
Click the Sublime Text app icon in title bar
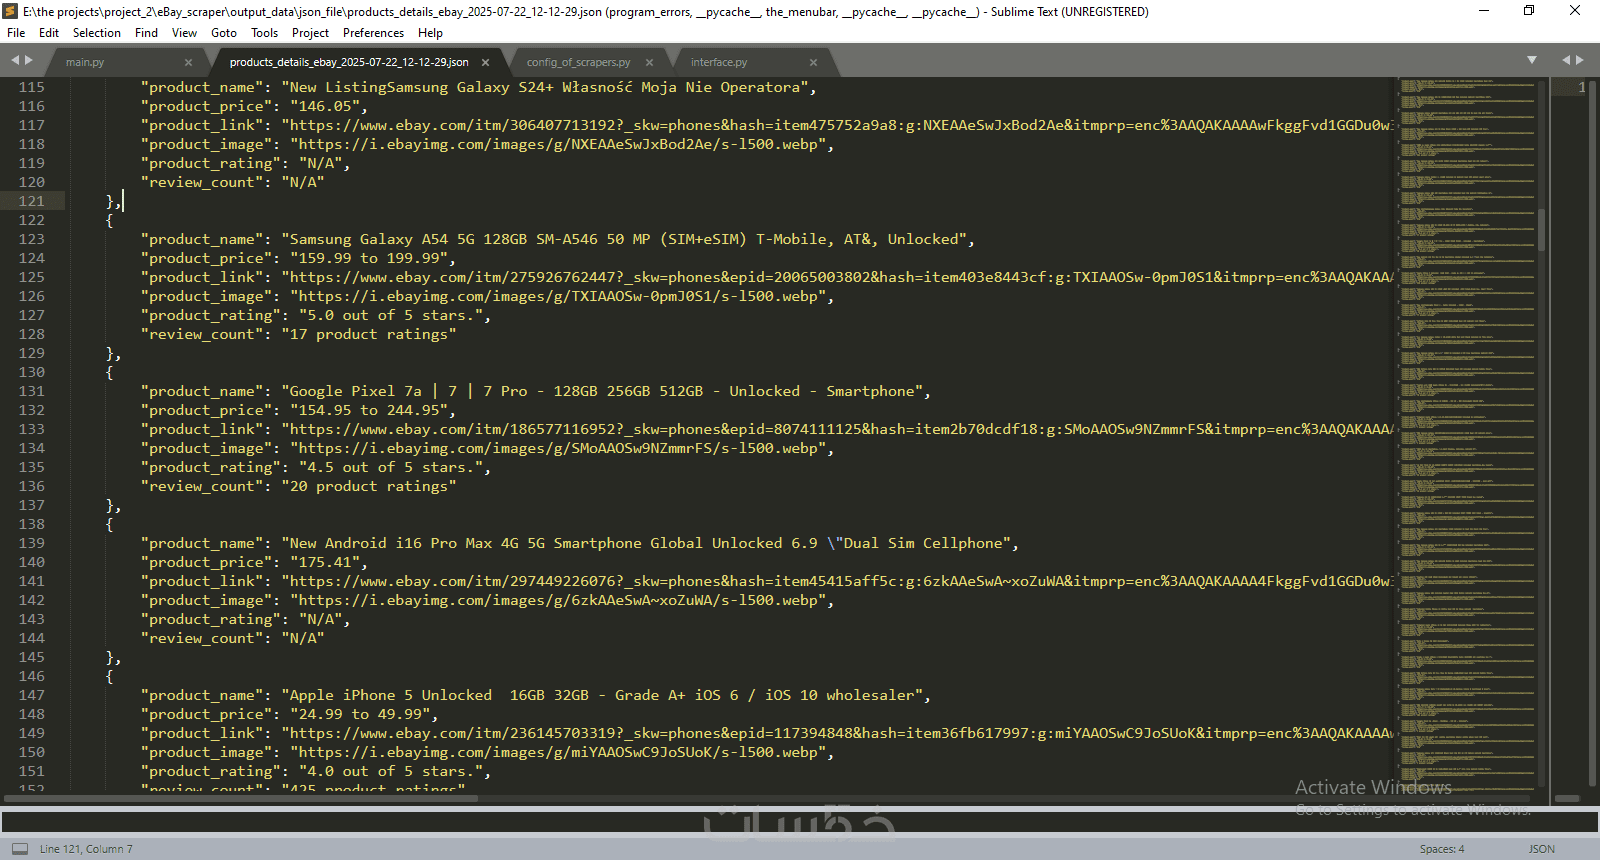(x=10, y=11)
